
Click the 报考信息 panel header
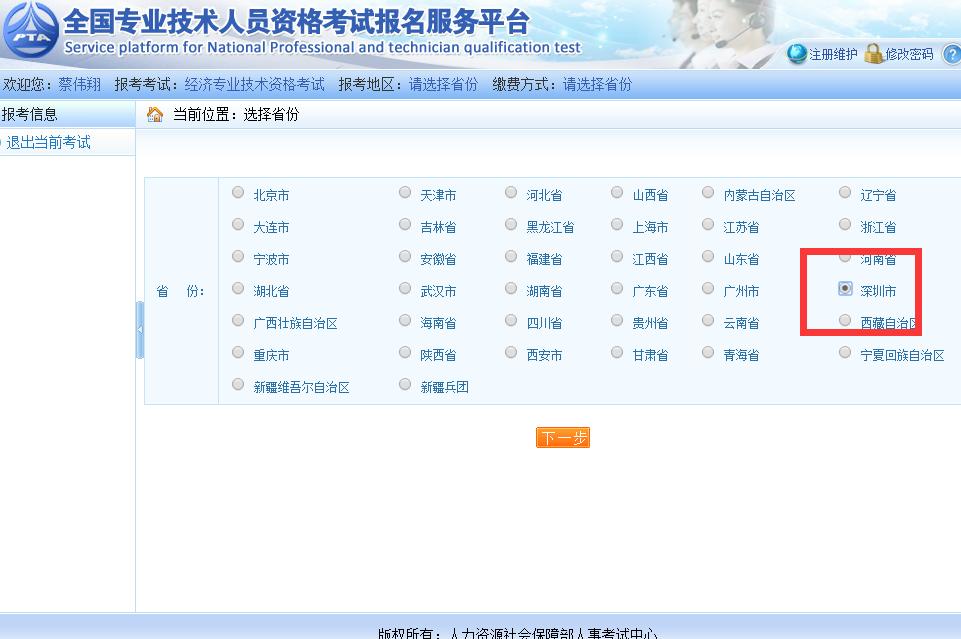coord(30,112)
